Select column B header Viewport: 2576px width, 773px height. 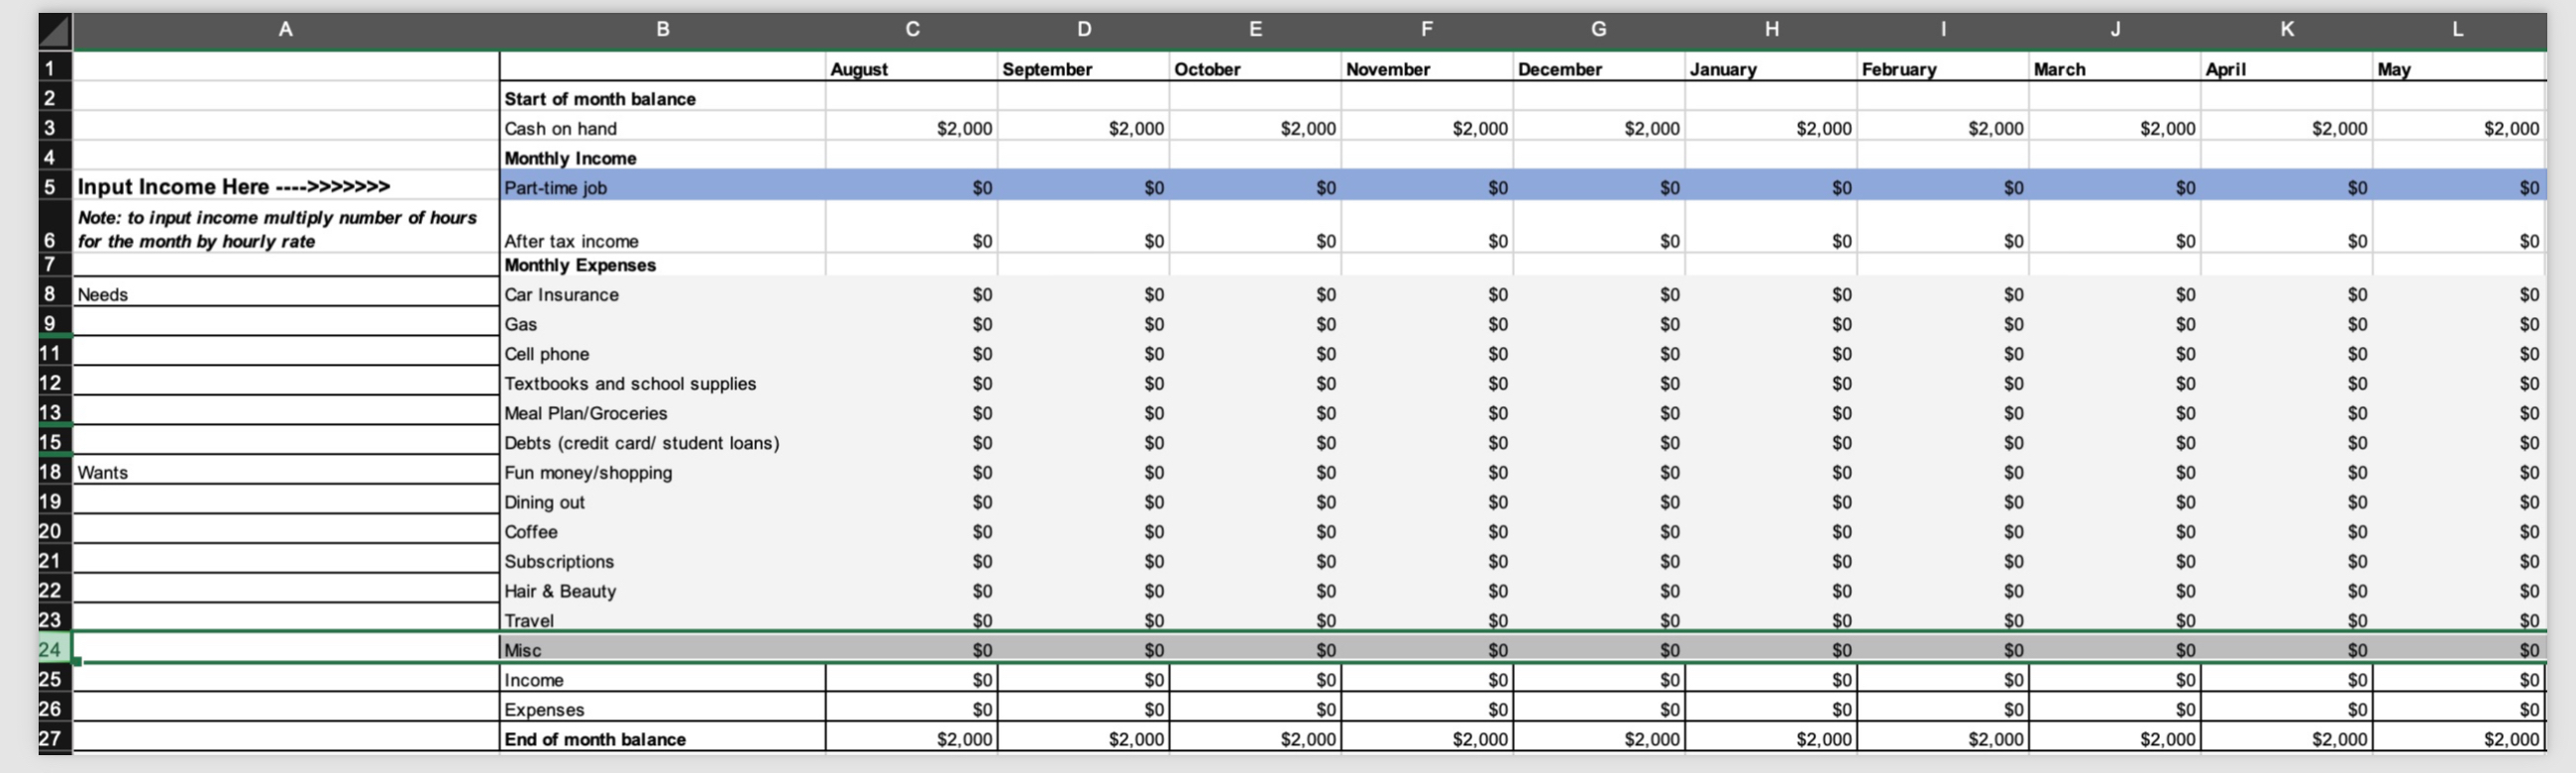[x=662, y=30]
